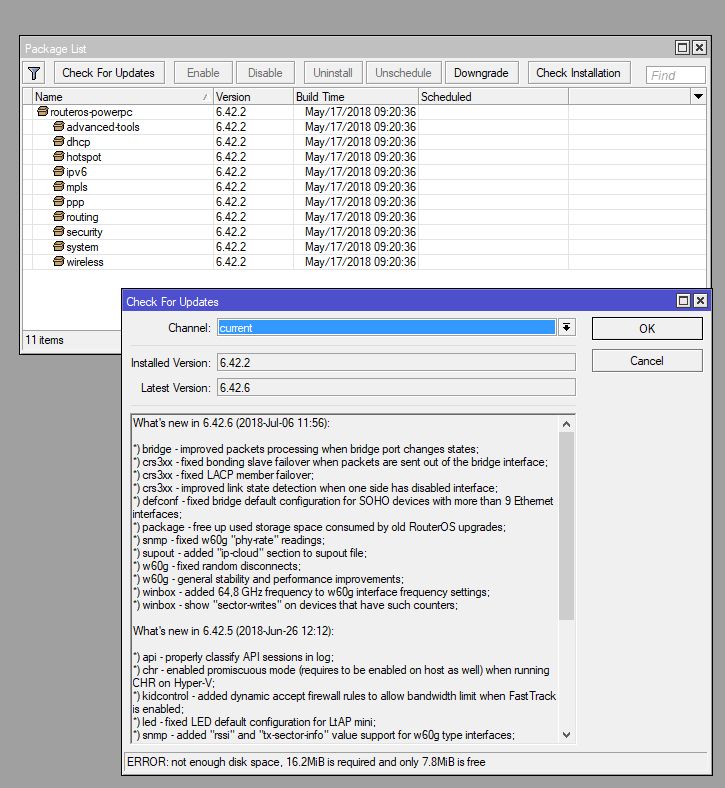Select the routing row name
725x788 pixels.
[x=82, y=217]
